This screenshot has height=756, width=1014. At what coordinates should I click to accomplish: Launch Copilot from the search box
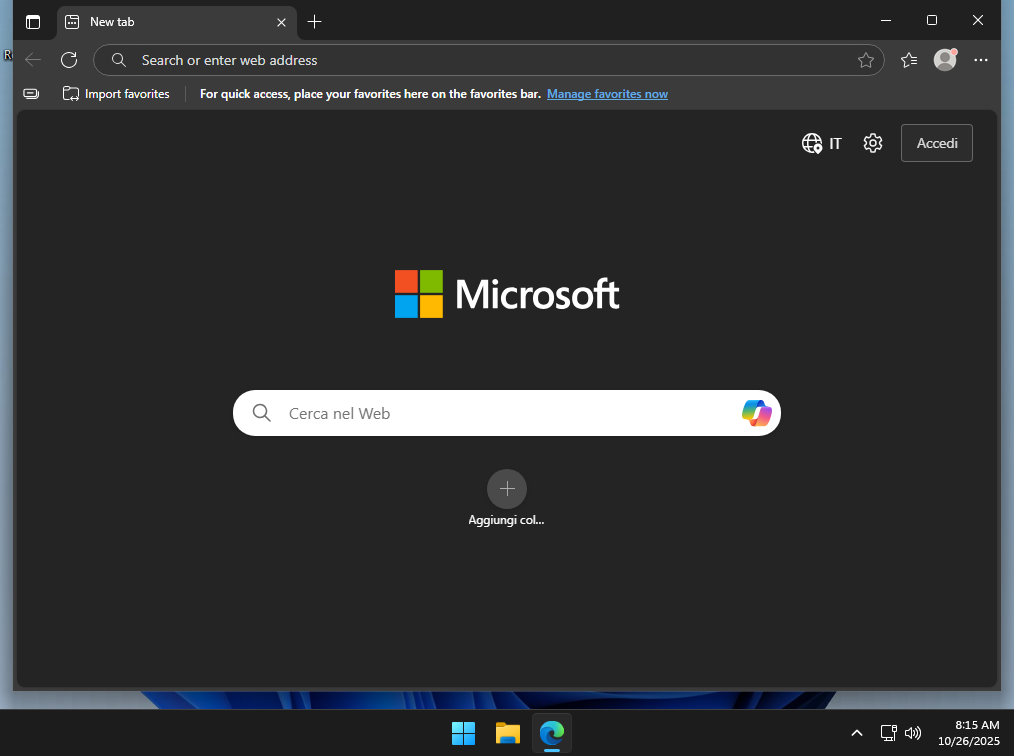pos(756,413)
